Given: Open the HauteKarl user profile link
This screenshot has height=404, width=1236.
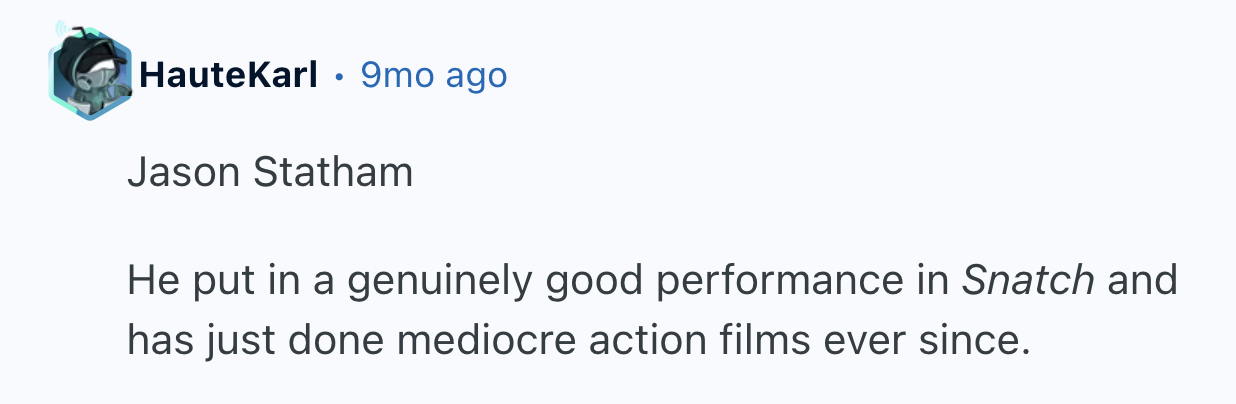Looking at the screenshot, I should click(x=229, y=74).
